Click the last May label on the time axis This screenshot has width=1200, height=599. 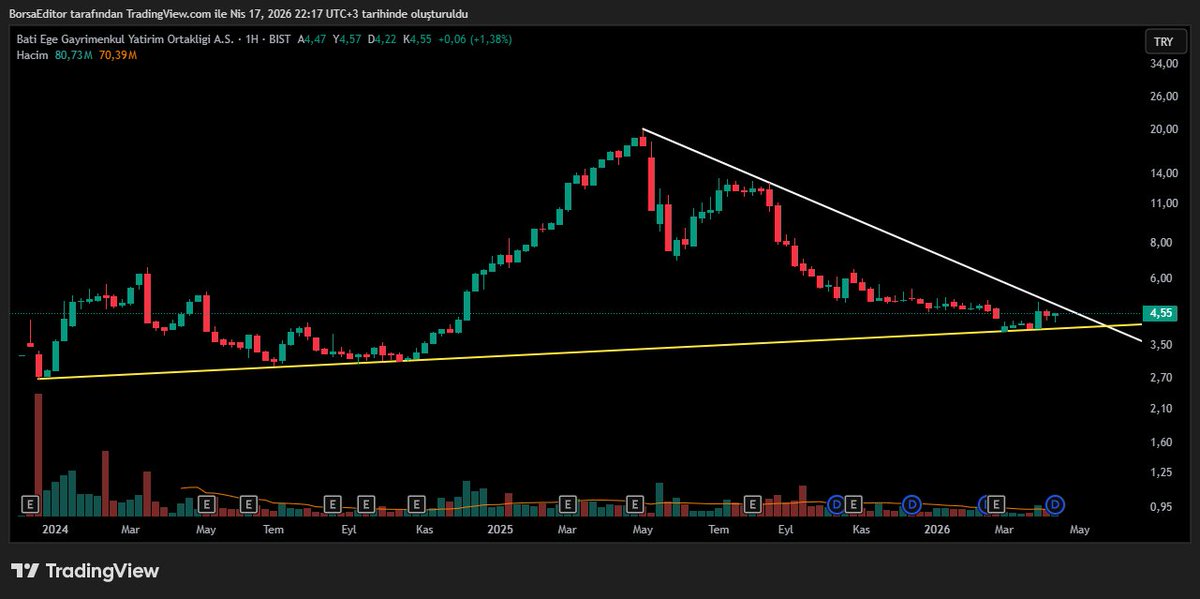click(1079, 528)
